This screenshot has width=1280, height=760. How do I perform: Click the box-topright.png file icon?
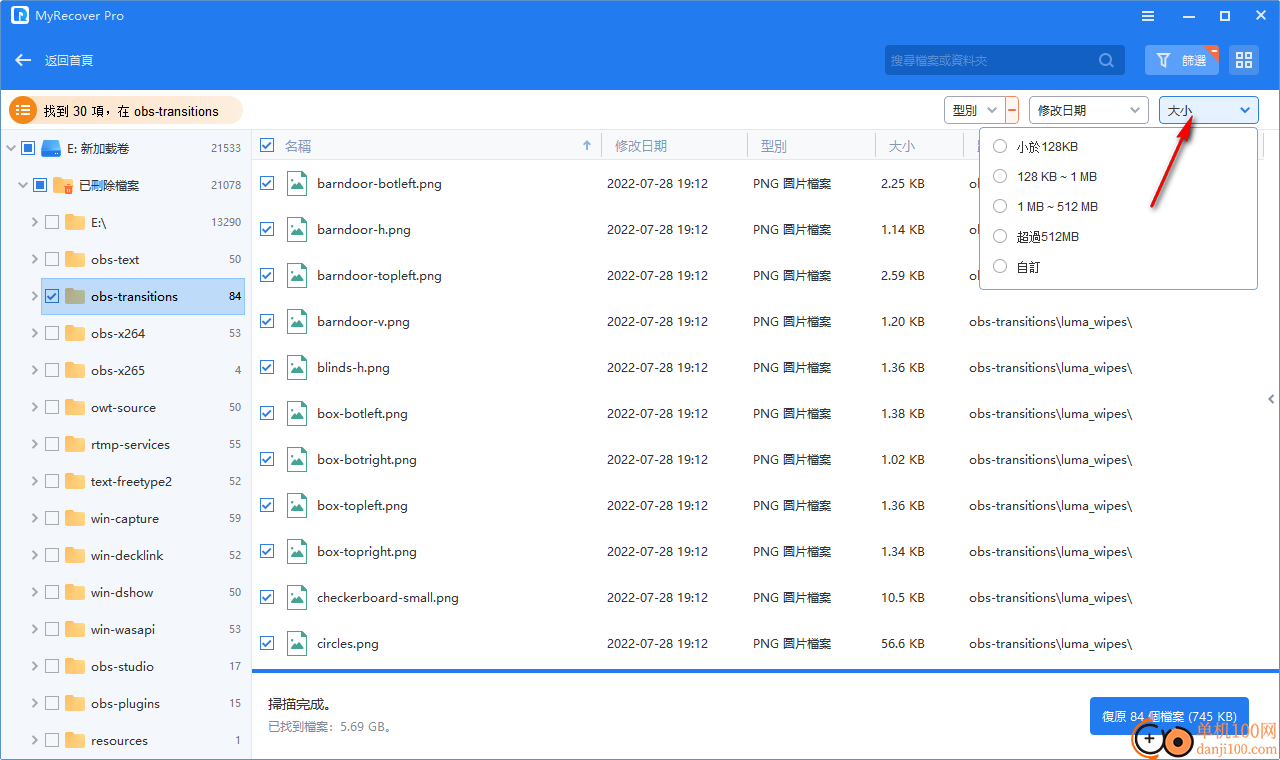click(296, 551)
